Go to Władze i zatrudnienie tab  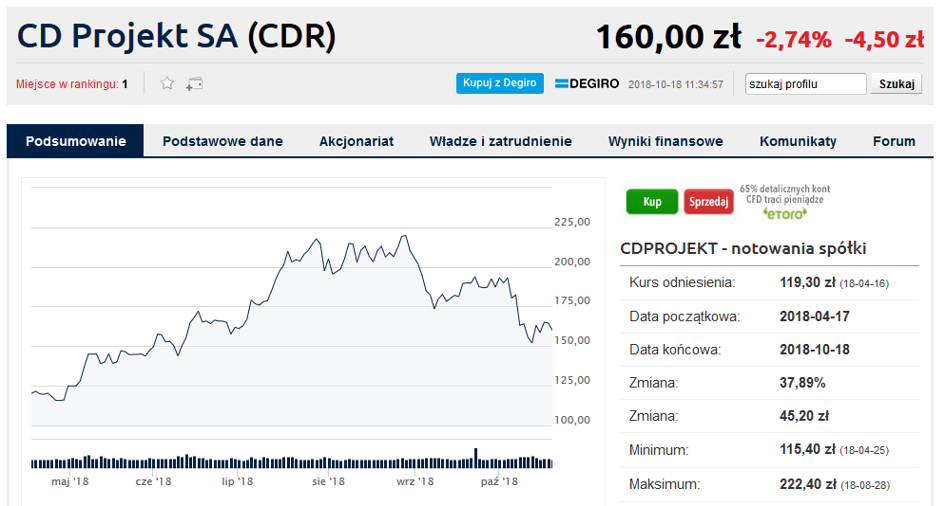tap(500, 141)
